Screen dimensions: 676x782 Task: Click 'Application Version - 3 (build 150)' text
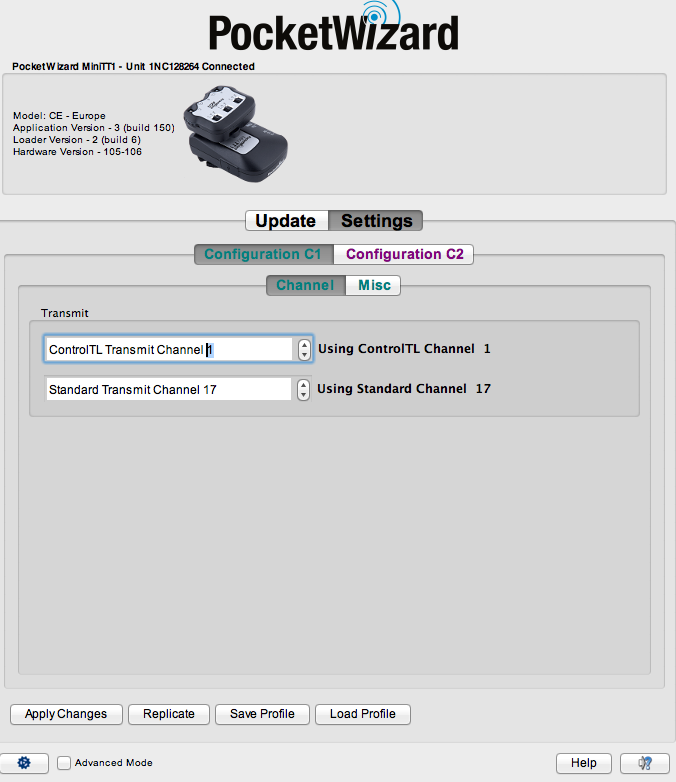pyautogui.click(x=94, y=128)
